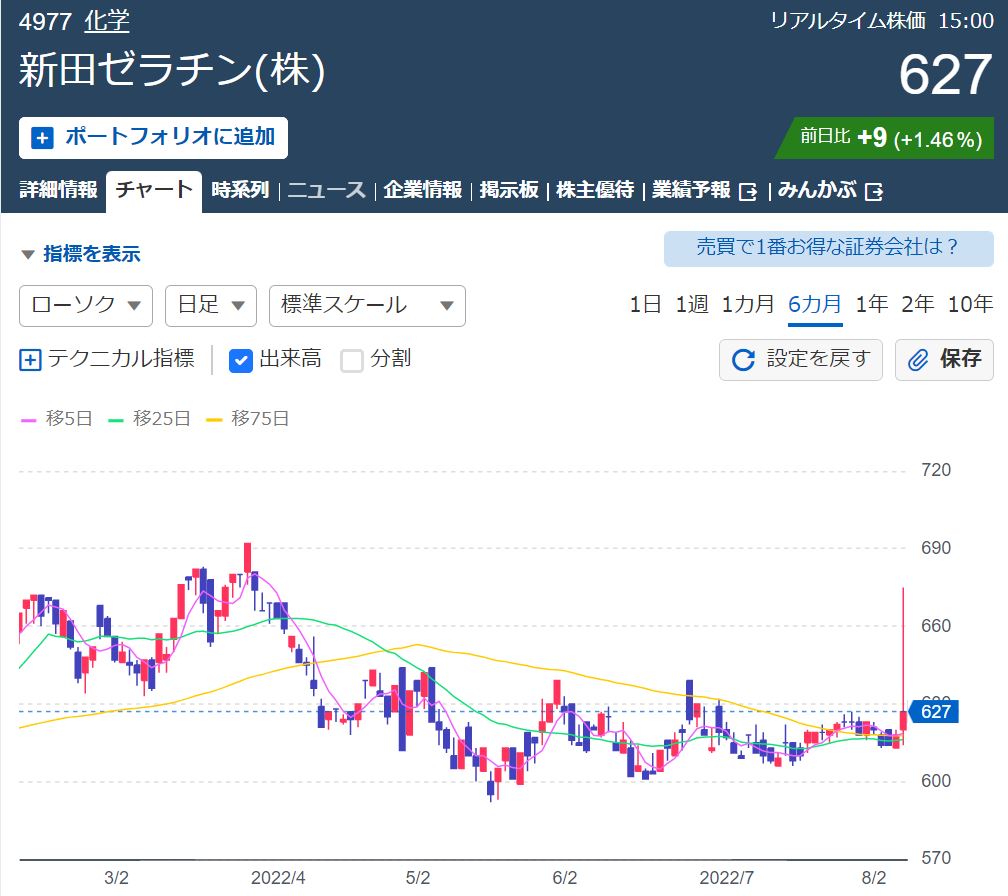
Task: Click the 600 price axis label
Action: 936,781
